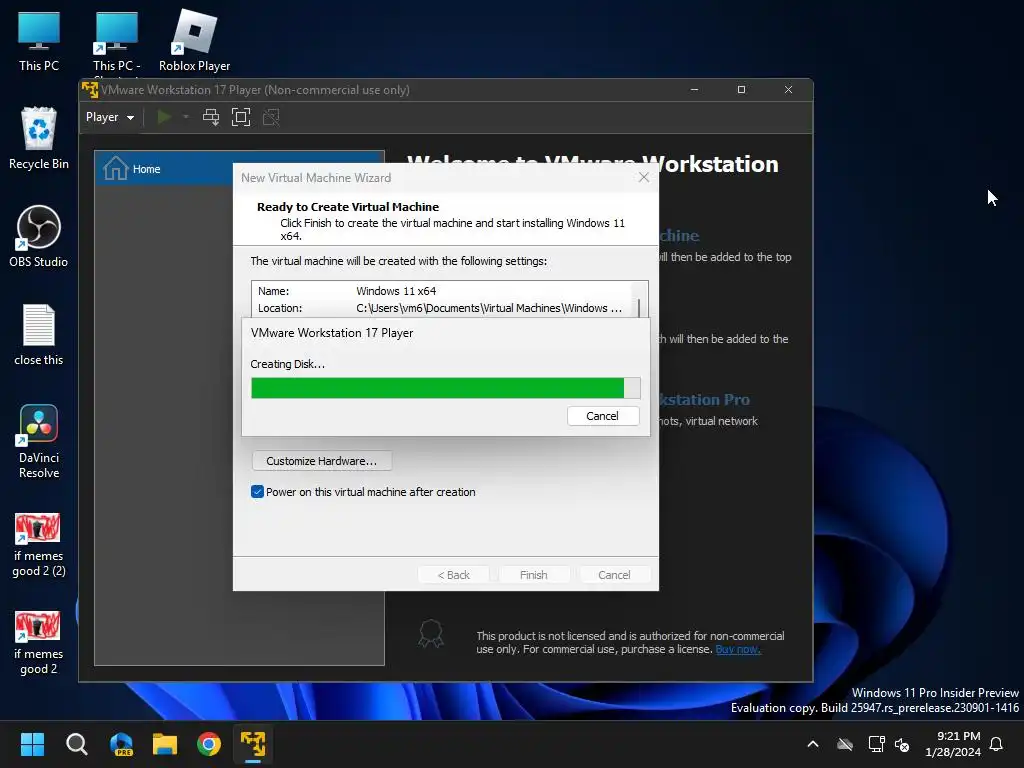Click the wizard Back button
Viewport: 1024px width, 768px height.
[453, 575]
